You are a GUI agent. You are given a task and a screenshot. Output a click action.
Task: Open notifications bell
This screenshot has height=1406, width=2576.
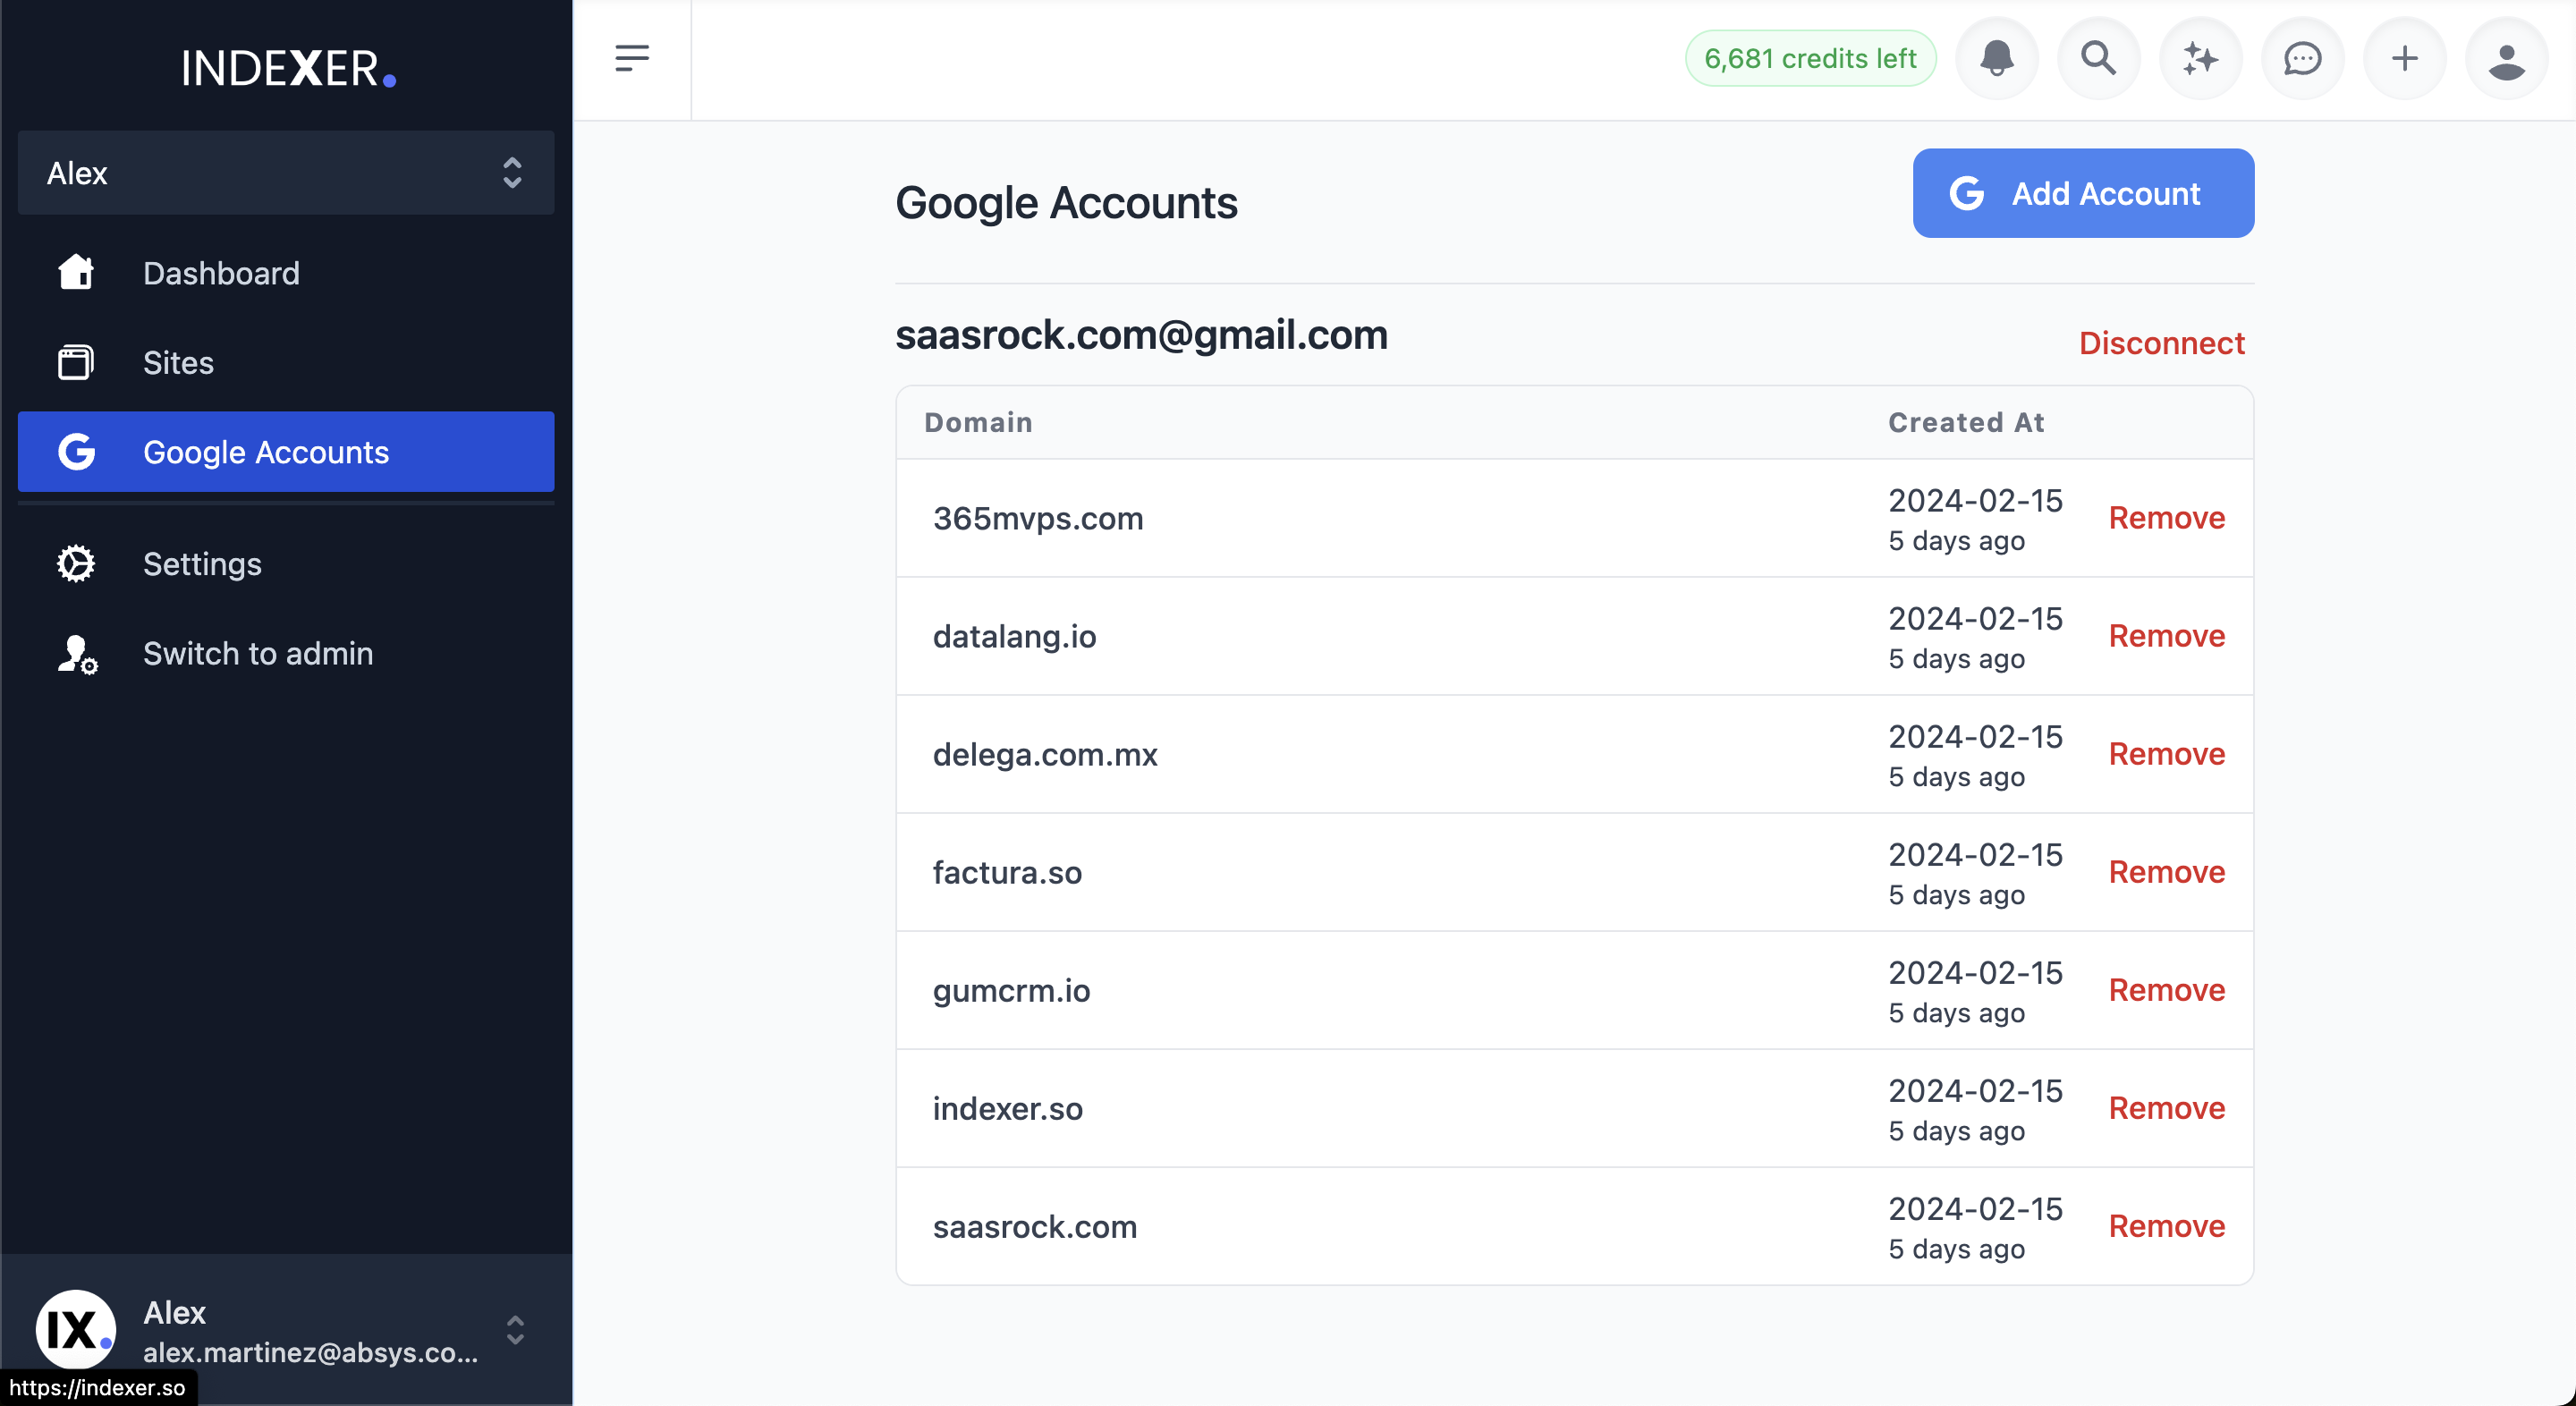pos(1996,58)
